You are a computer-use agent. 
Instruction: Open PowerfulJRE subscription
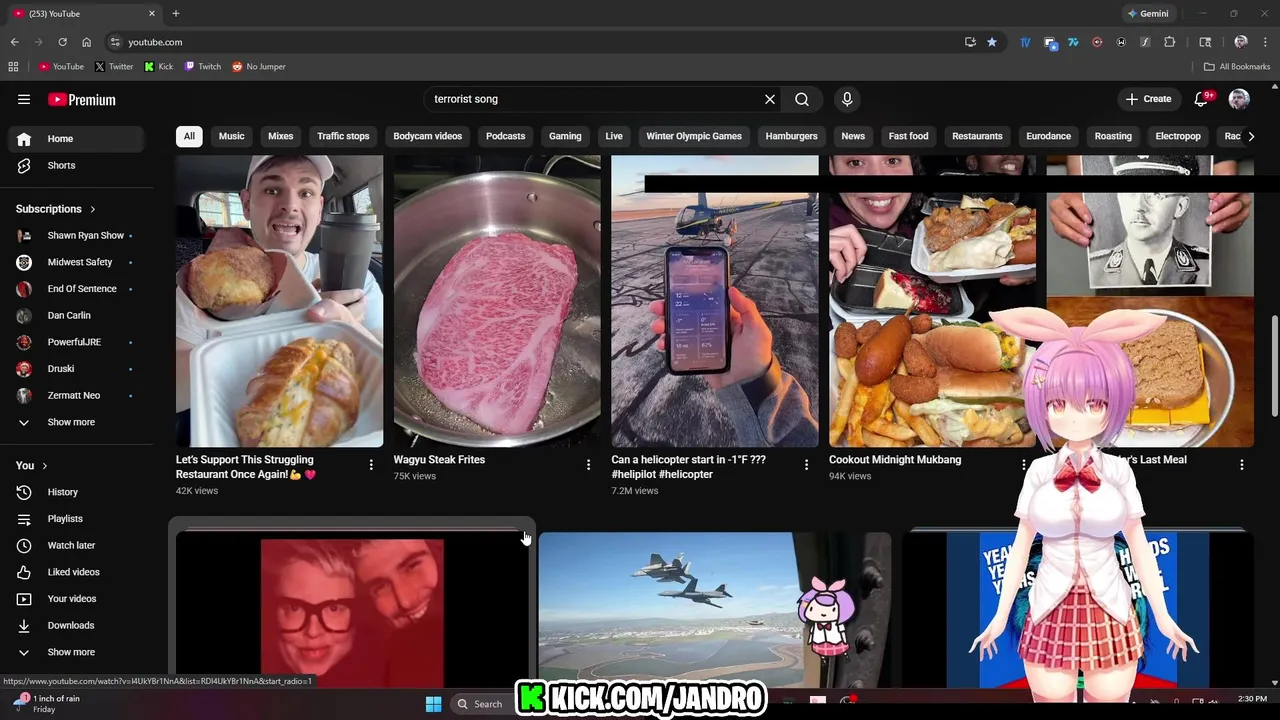[x=76, y=342]
